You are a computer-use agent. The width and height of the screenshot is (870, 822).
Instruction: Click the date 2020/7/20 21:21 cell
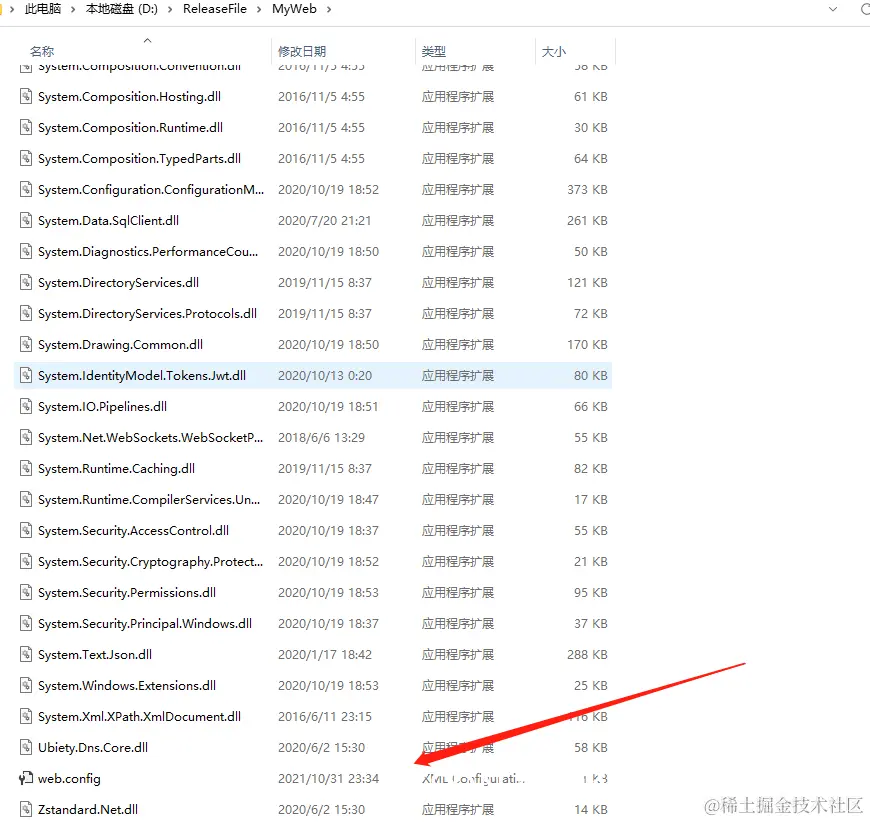click(x=324, y=221)
